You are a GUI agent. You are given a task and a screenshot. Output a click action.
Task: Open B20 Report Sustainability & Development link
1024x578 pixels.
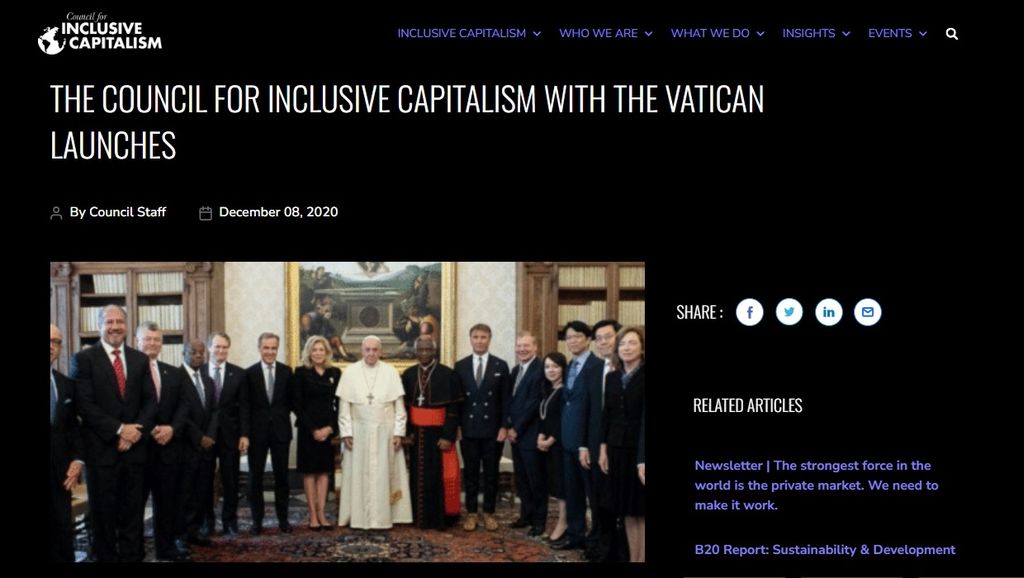point(825,550)
